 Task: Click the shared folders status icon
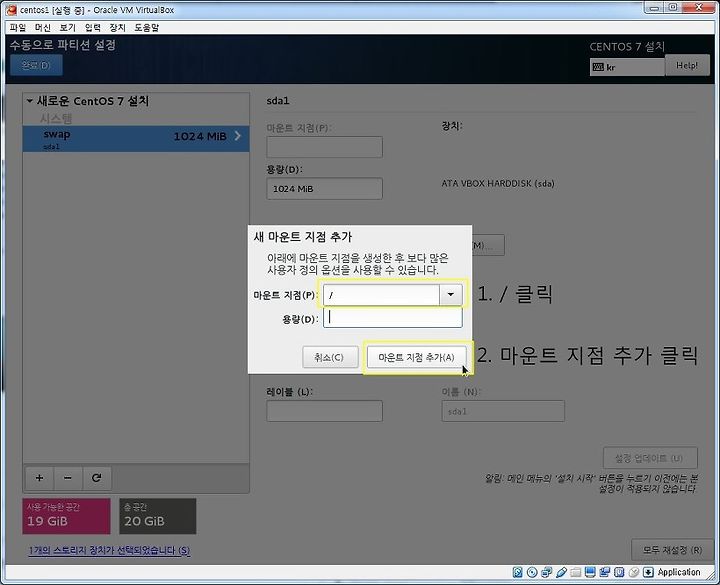[x=575, y=572]
